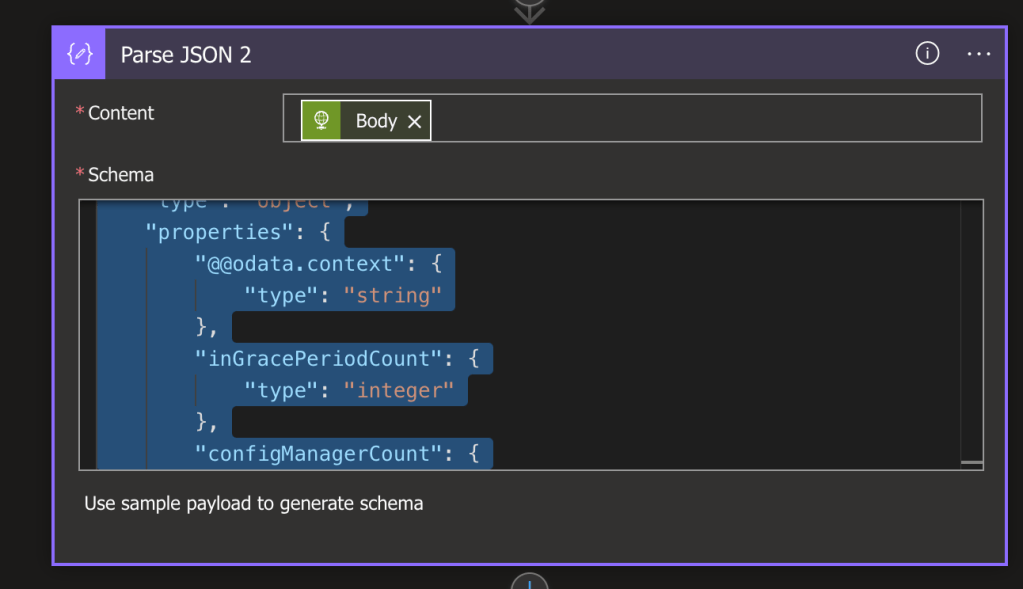This screenshot has width=1023, height=589.
Task: Open the info icon in card header
Action: point(927,54)
